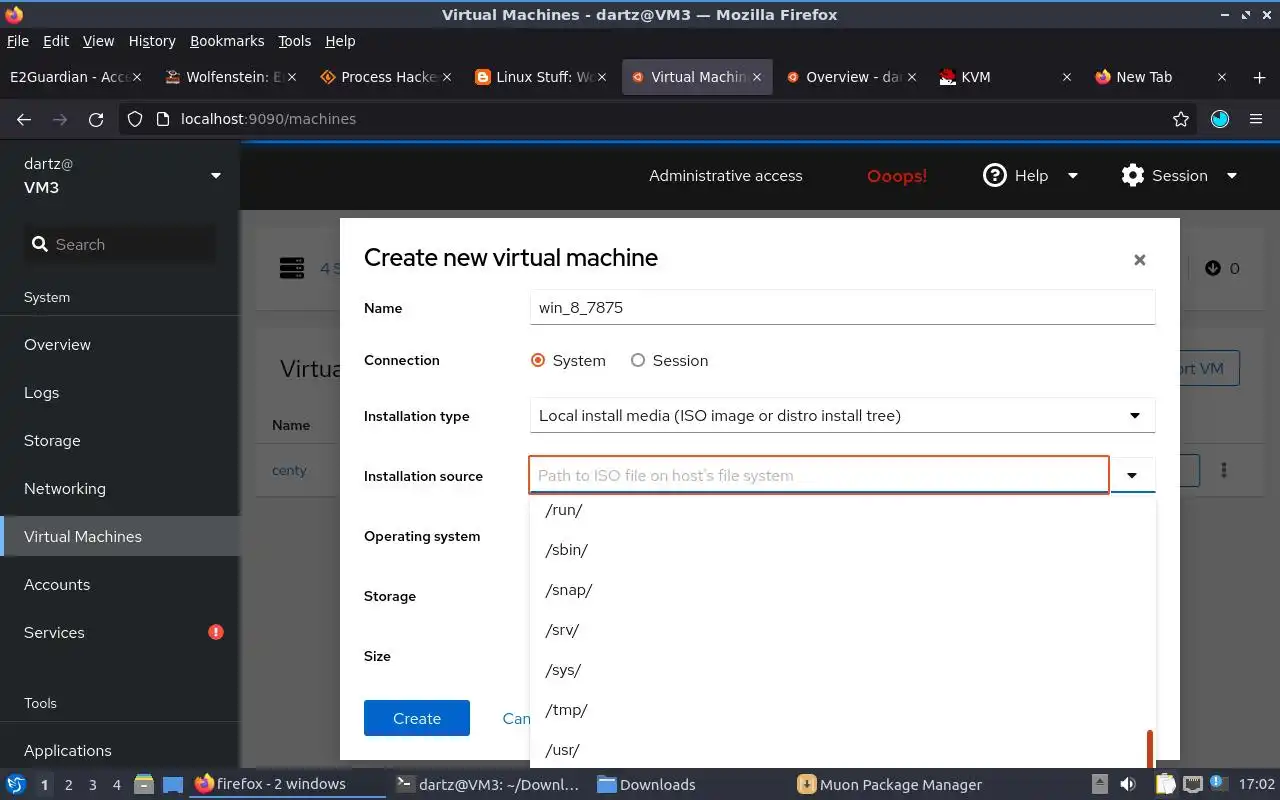Choose /sbin/ from path suggestions

842,550
